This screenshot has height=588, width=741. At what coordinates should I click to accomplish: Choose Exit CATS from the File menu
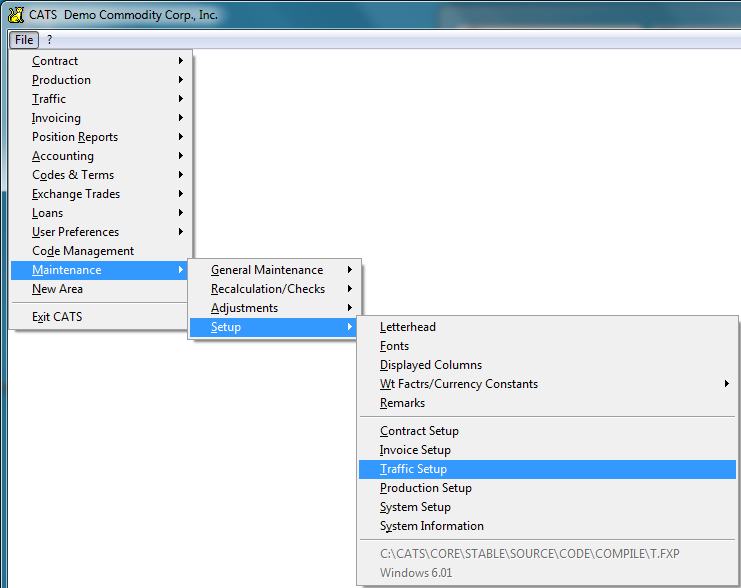[100, 317]
